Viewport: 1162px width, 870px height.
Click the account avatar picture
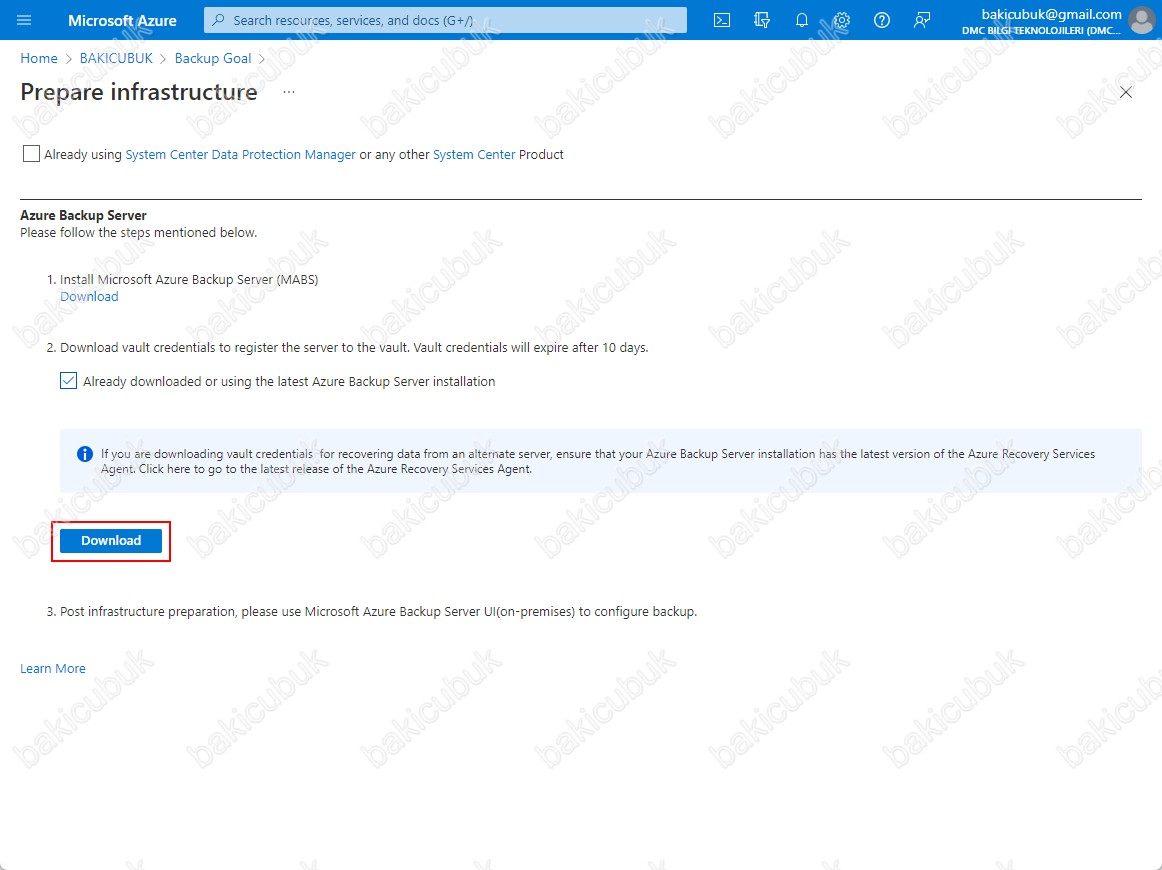pos(1142,20)
